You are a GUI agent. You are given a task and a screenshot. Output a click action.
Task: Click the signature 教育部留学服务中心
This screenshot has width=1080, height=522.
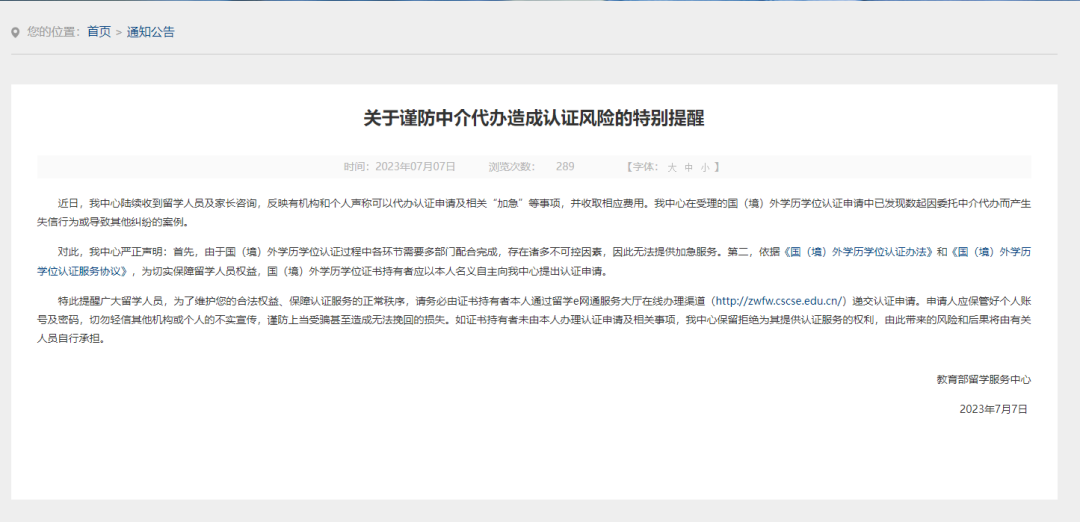coord(984,379)
